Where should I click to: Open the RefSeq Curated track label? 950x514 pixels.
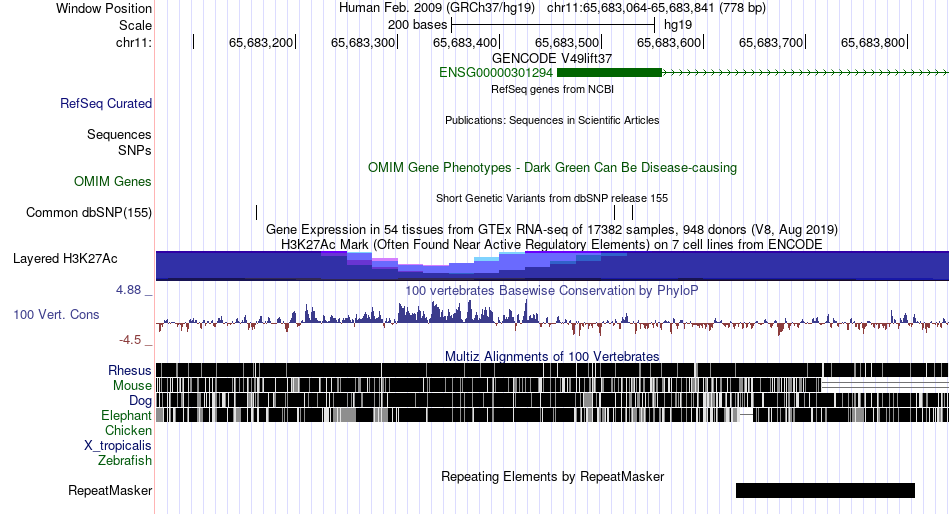pos(106,104)
